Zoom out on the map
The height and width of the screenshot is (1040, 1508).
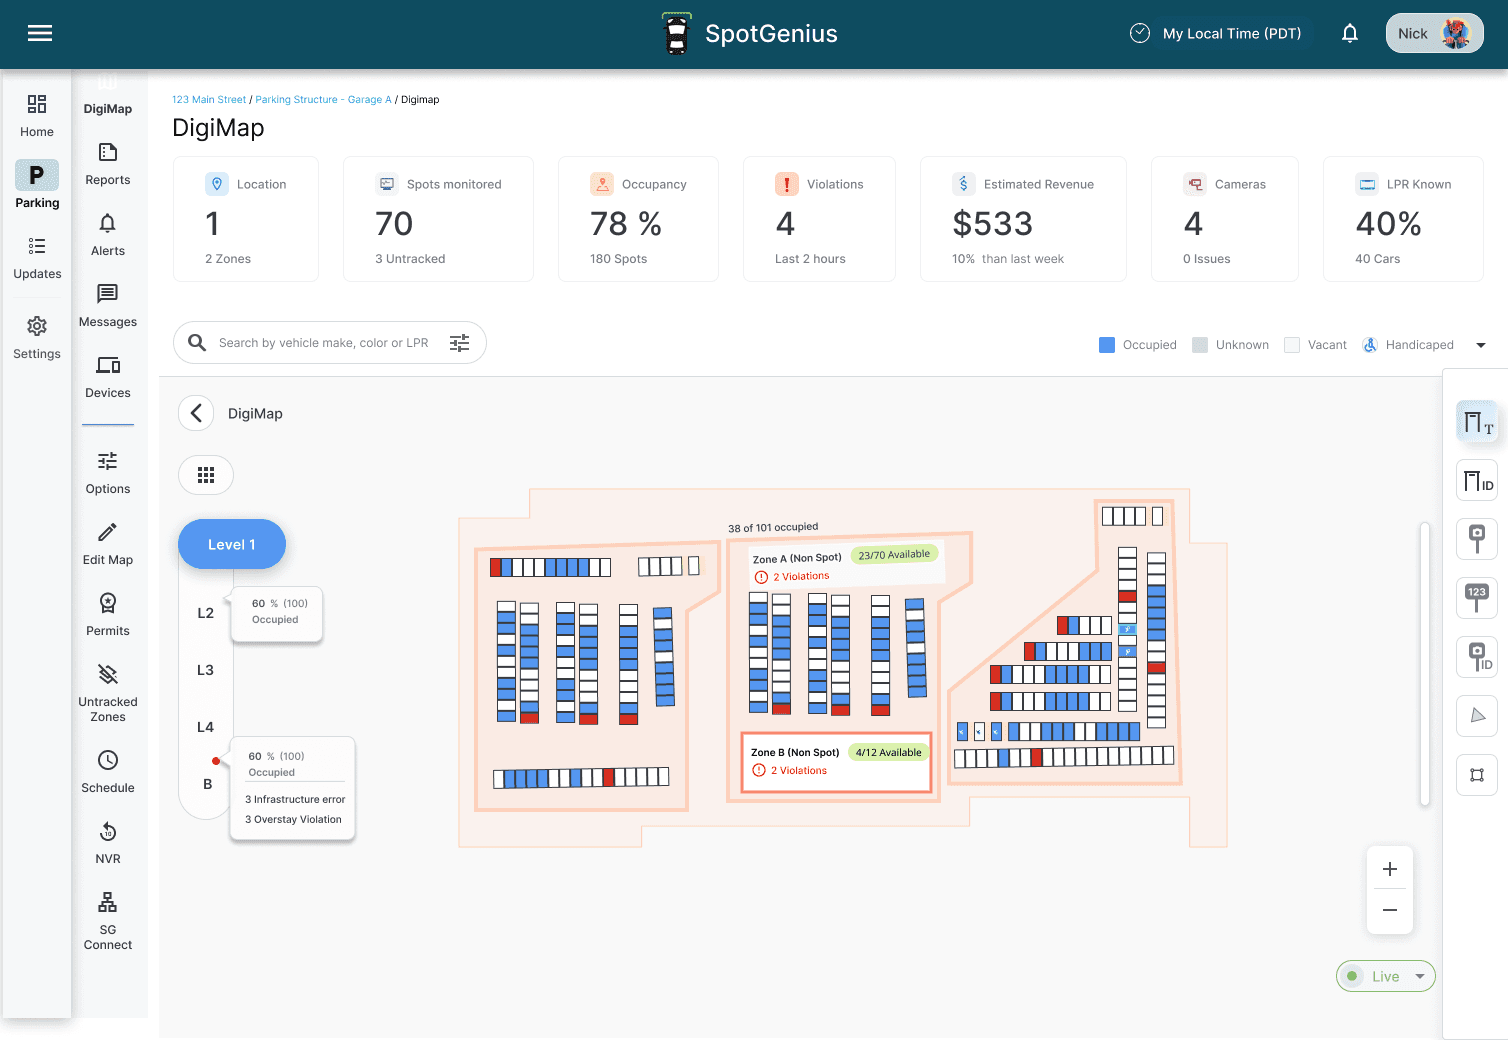click(1390, 911)
